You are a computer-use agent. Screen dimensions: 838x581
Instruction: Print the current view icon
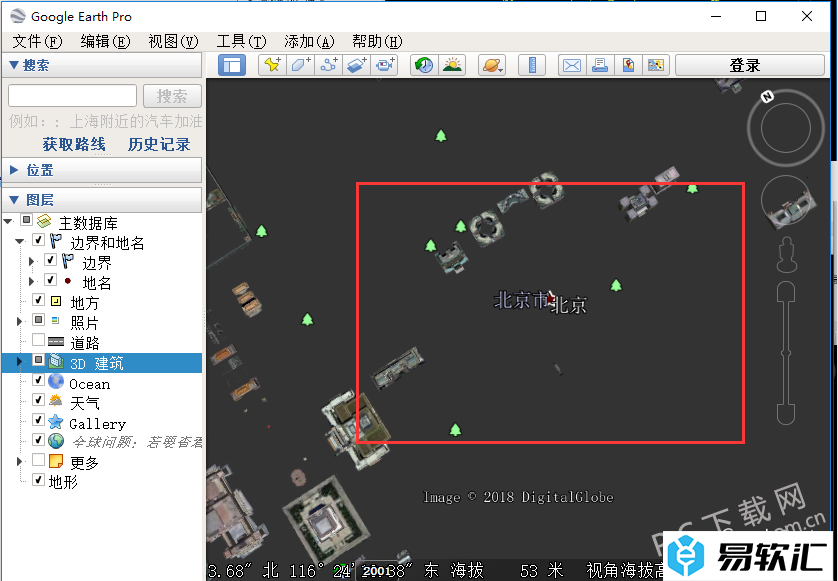coord(600,65)
